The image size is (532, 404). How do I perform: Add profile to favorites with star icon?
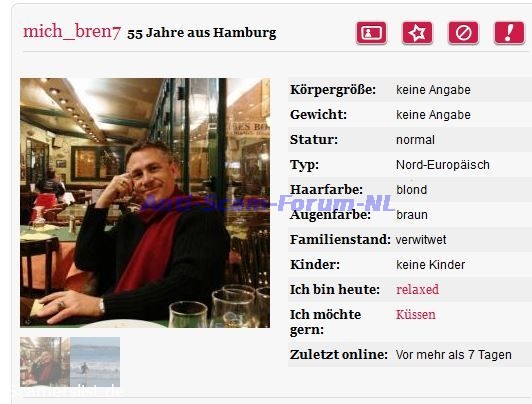pyautogui.click(x=417, y=33)
